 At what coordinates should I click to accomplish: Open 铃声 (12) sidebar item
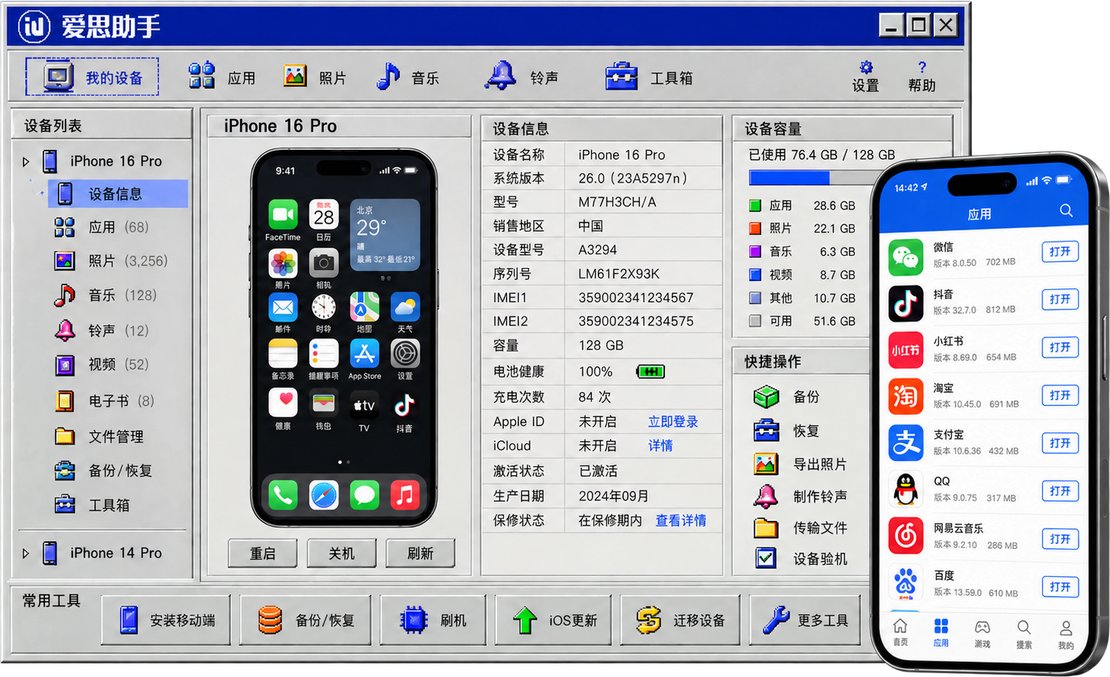[x=102, y=331]
